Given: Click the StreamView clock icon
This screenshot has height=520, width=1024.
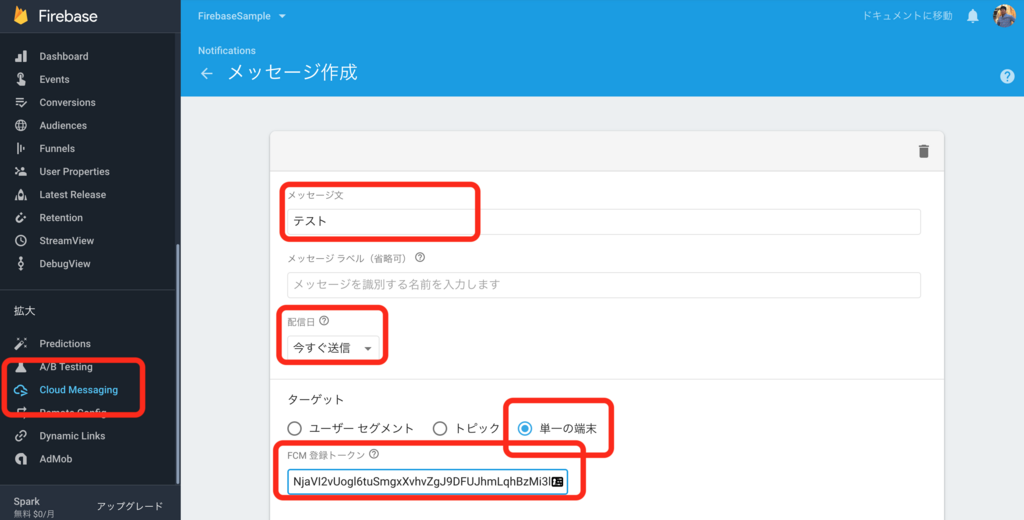Looking at the screenshot, I should coord(21,240).
